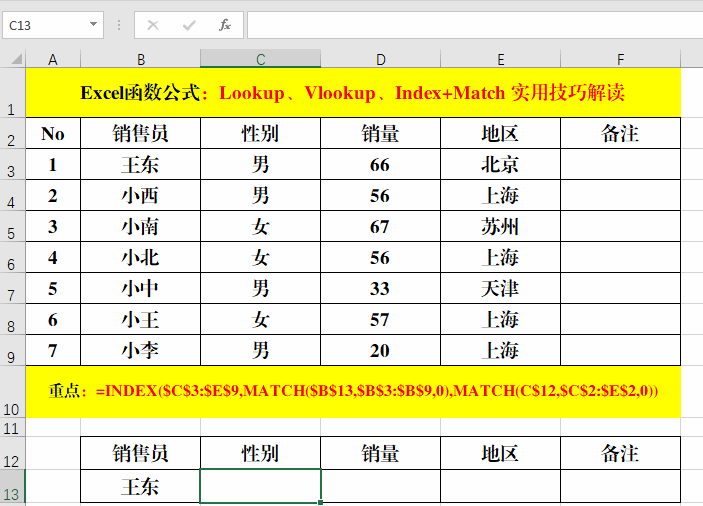Select row 10 header
Image resolution: width=703 pixels, height=506 pixels.
[13, 391]
